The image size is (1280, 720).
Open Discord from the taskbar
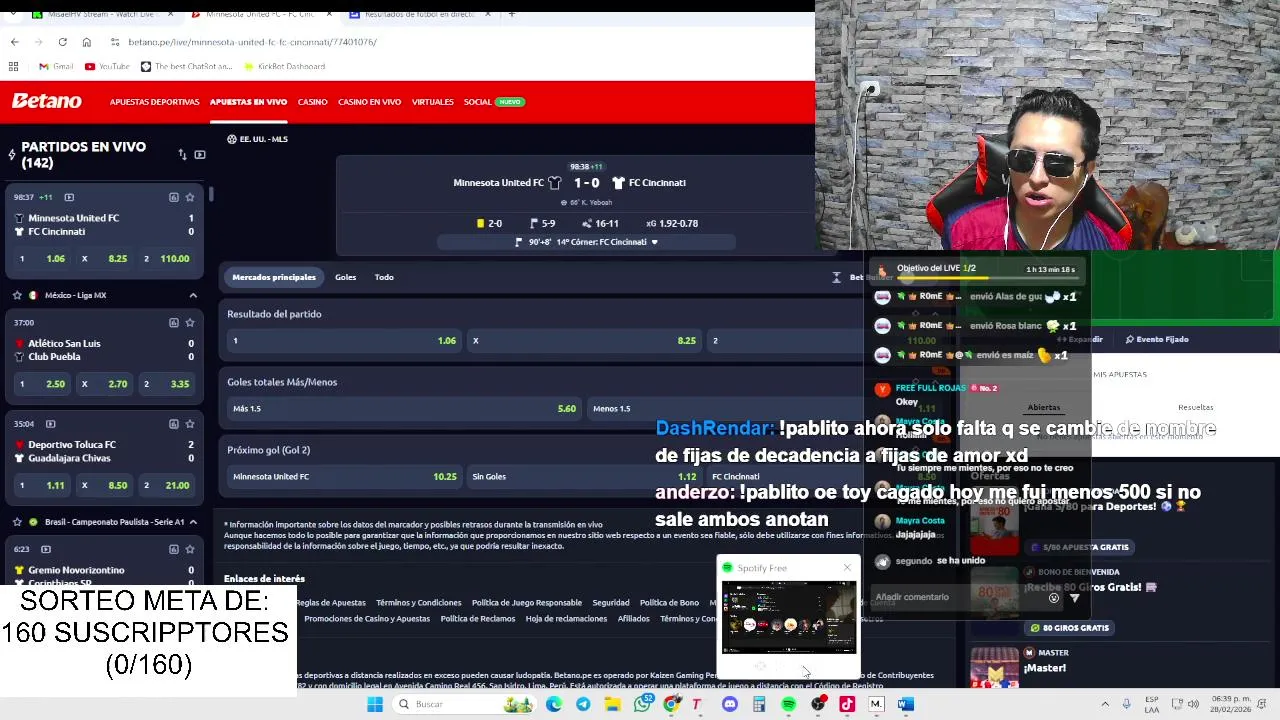tap(730, 704)
